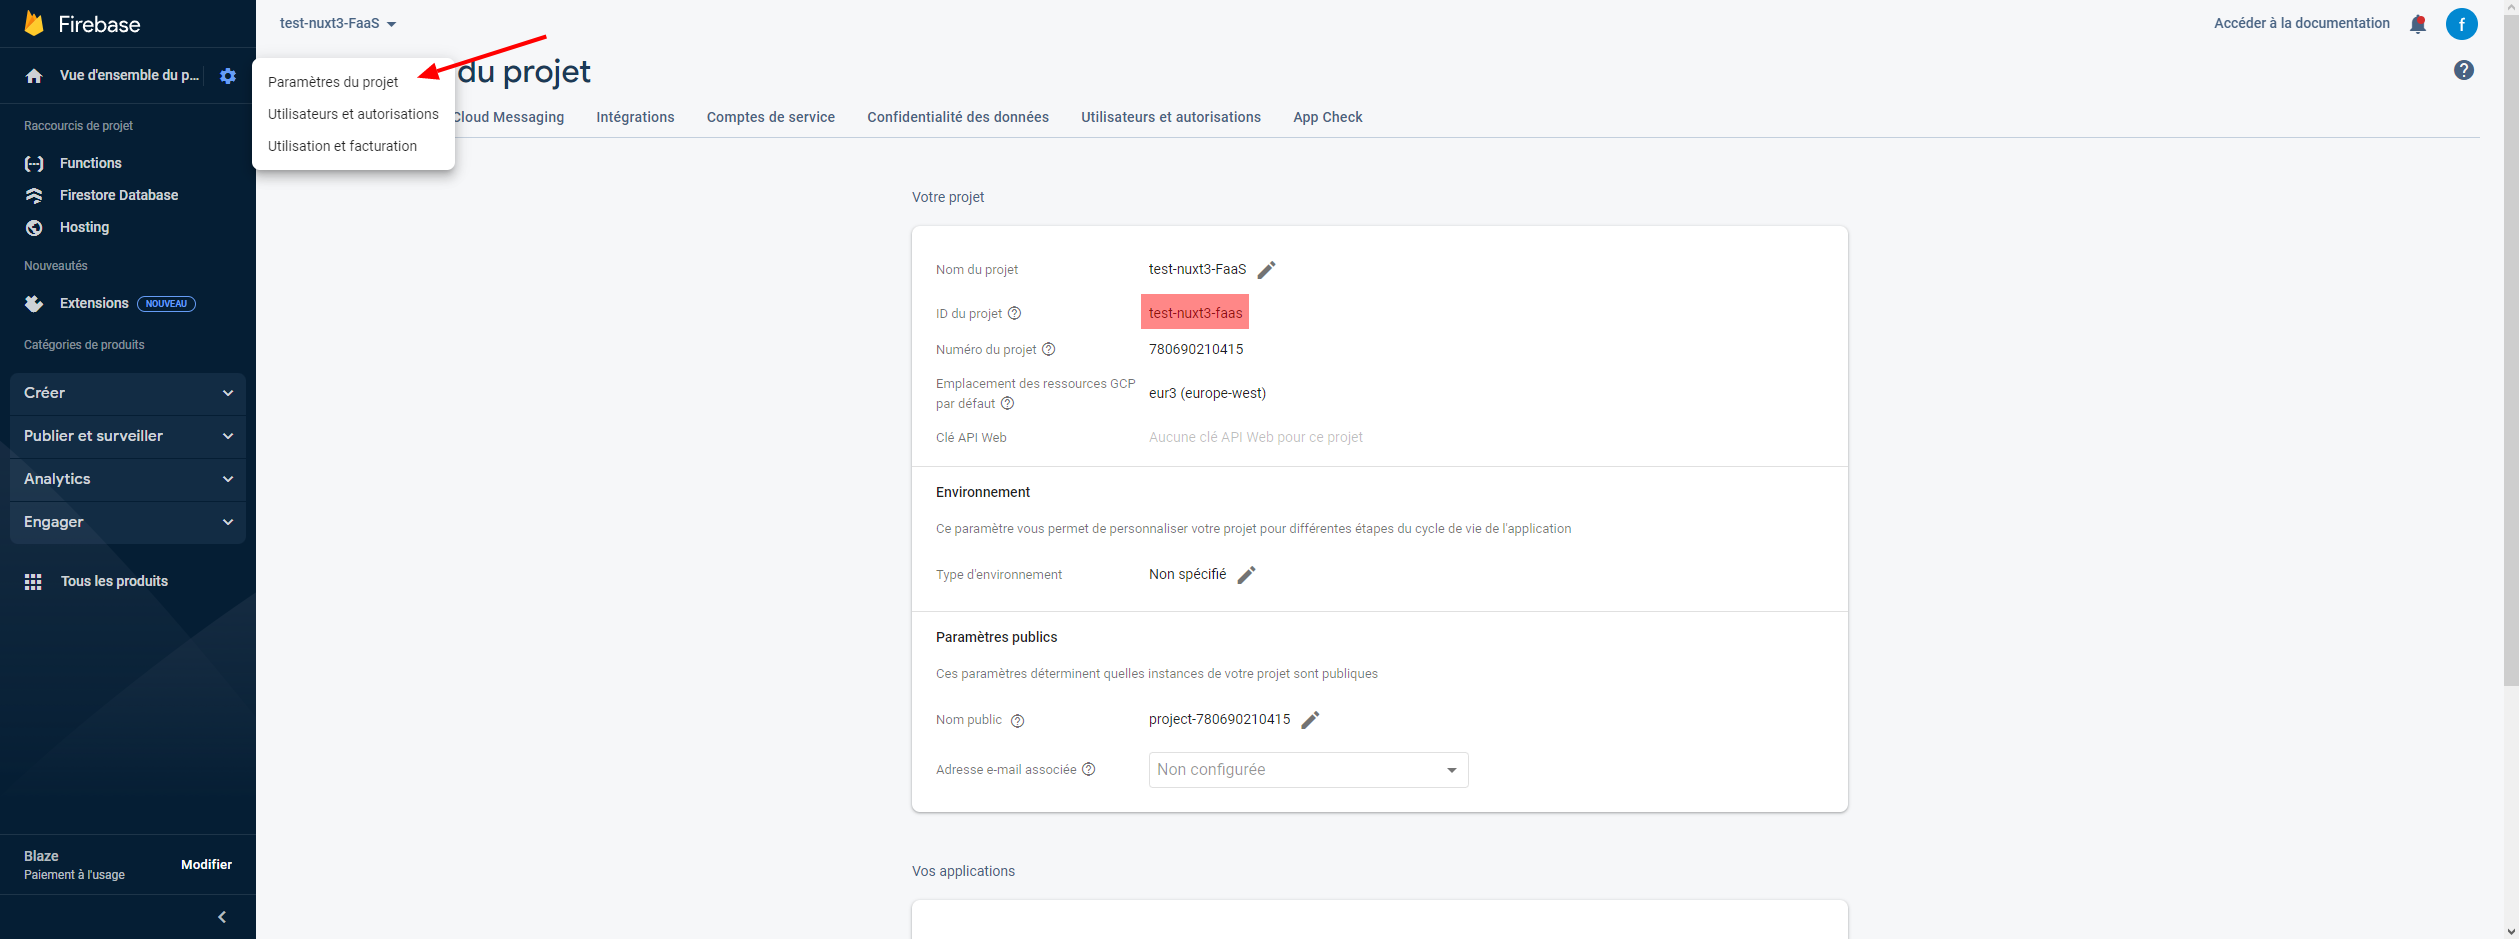Click help icon next to Numéro du projet
This screenshot has width=2519, height=939.
pyautogui.click(x=1048, y=349)
